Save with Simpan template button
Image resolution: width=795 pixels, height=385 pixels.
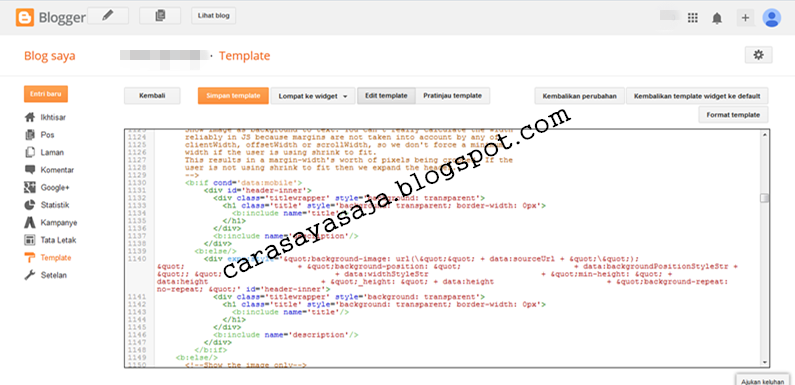tap(233, 95)
